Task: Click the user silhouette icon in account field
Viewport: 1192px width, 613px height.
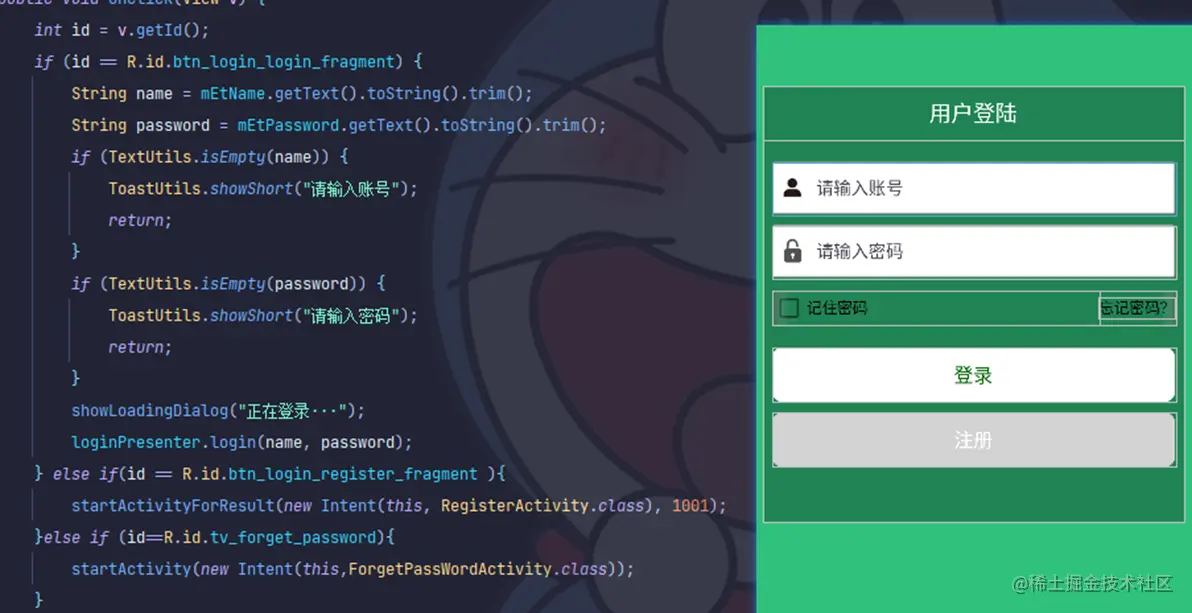Action: 792,188
